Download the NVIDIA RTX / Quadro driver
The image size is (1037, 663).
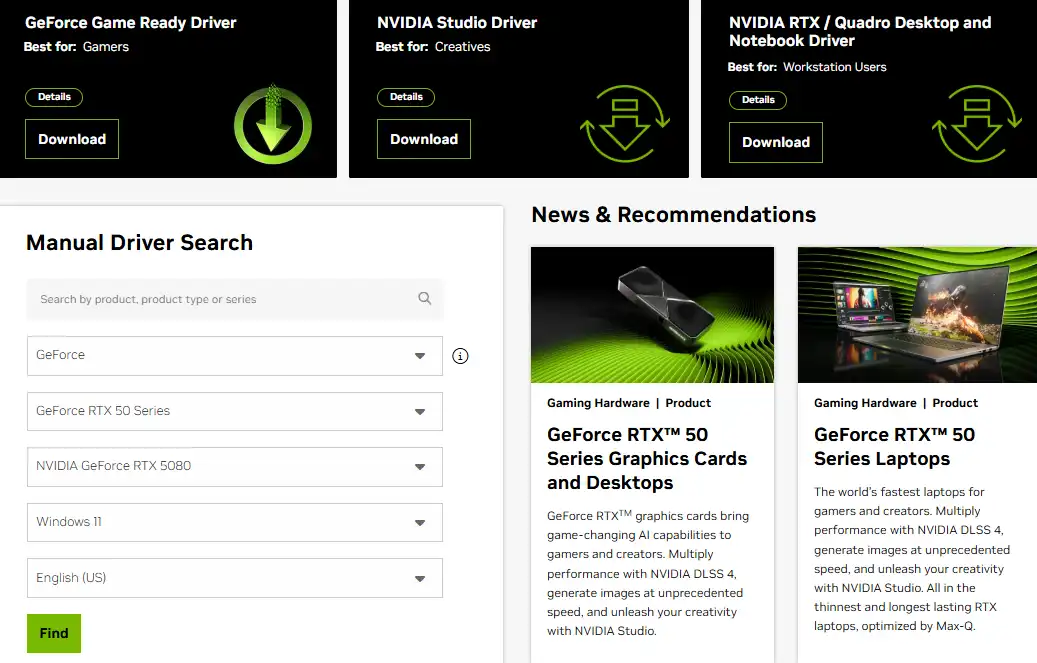(776, 142)
